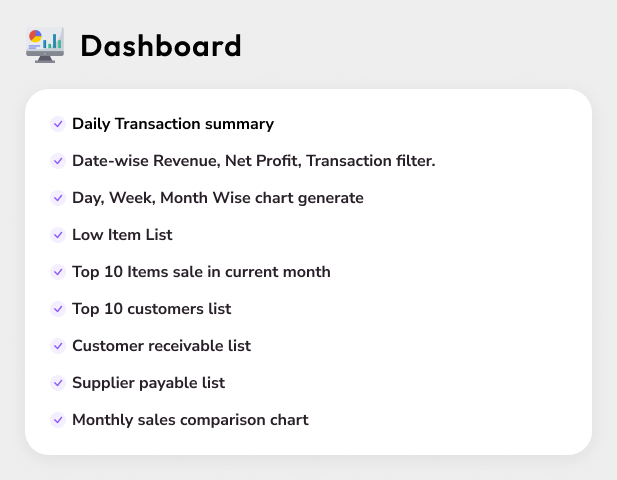This screenshot has width=617, height=480.
Task: Click checkmark beside Day, Week, Month chart
Action: (x=58, y=198)
